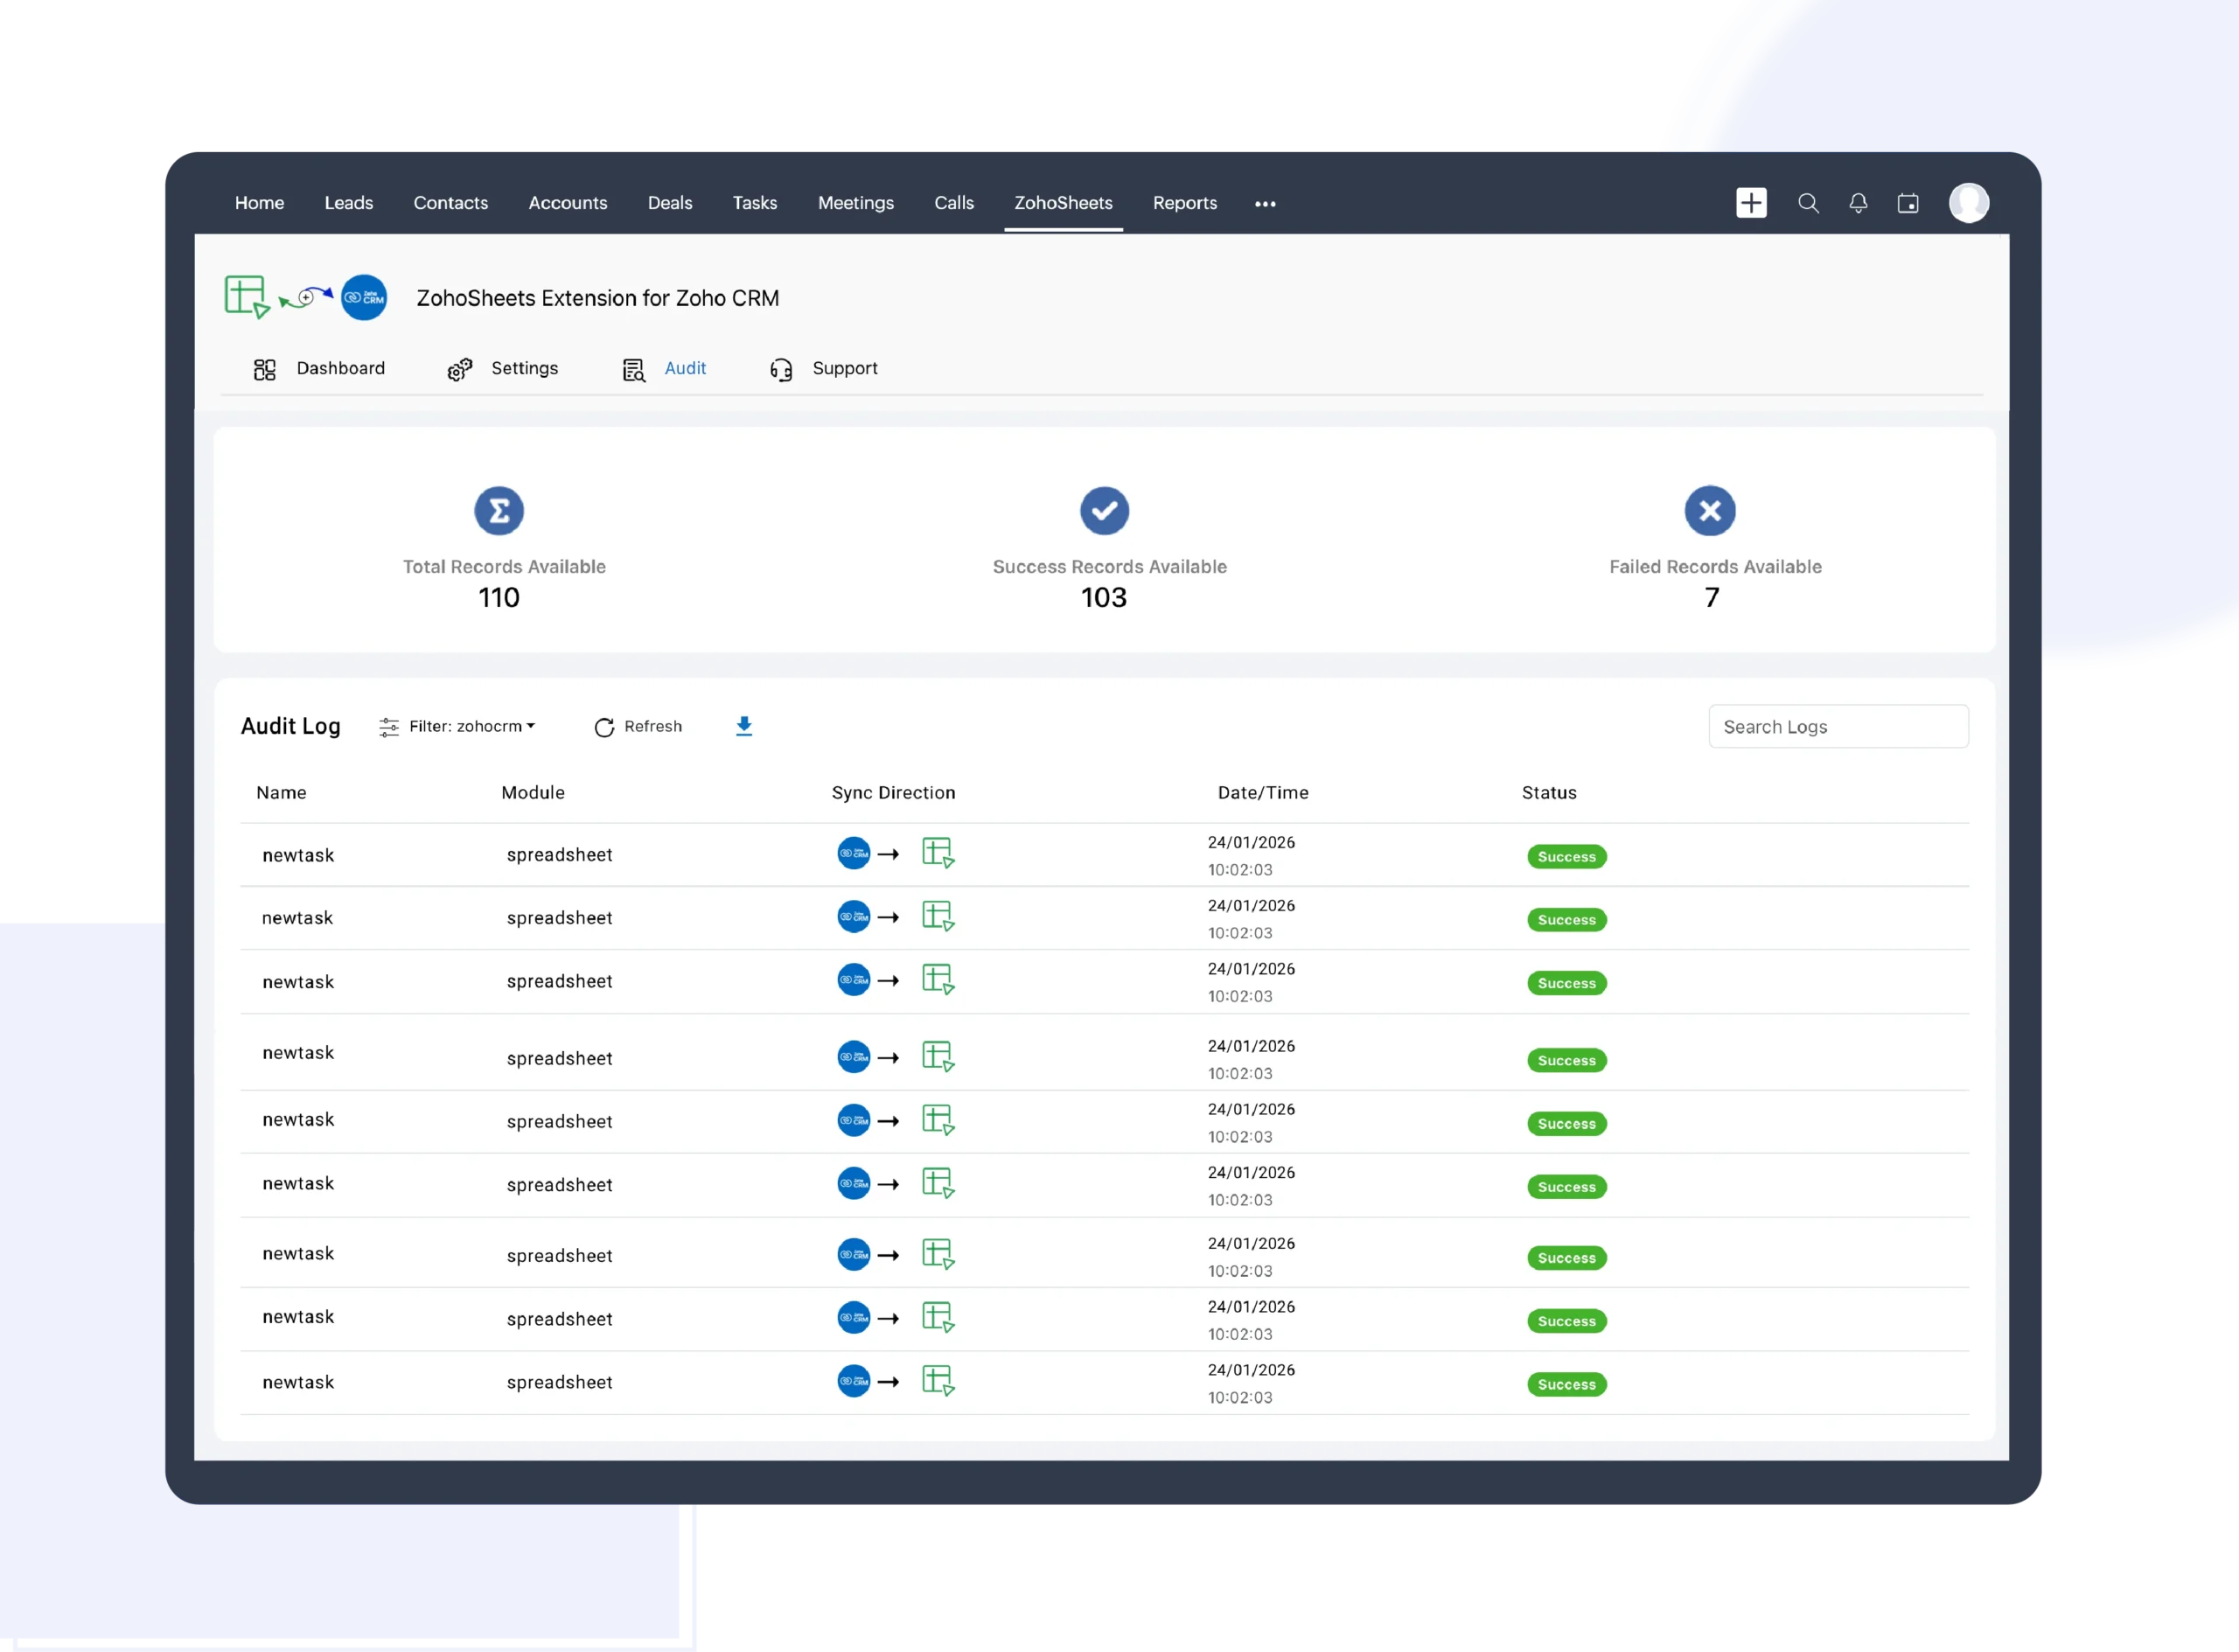Open the search magnifier icon
2239x1652 pixels.
point(1808,203)
